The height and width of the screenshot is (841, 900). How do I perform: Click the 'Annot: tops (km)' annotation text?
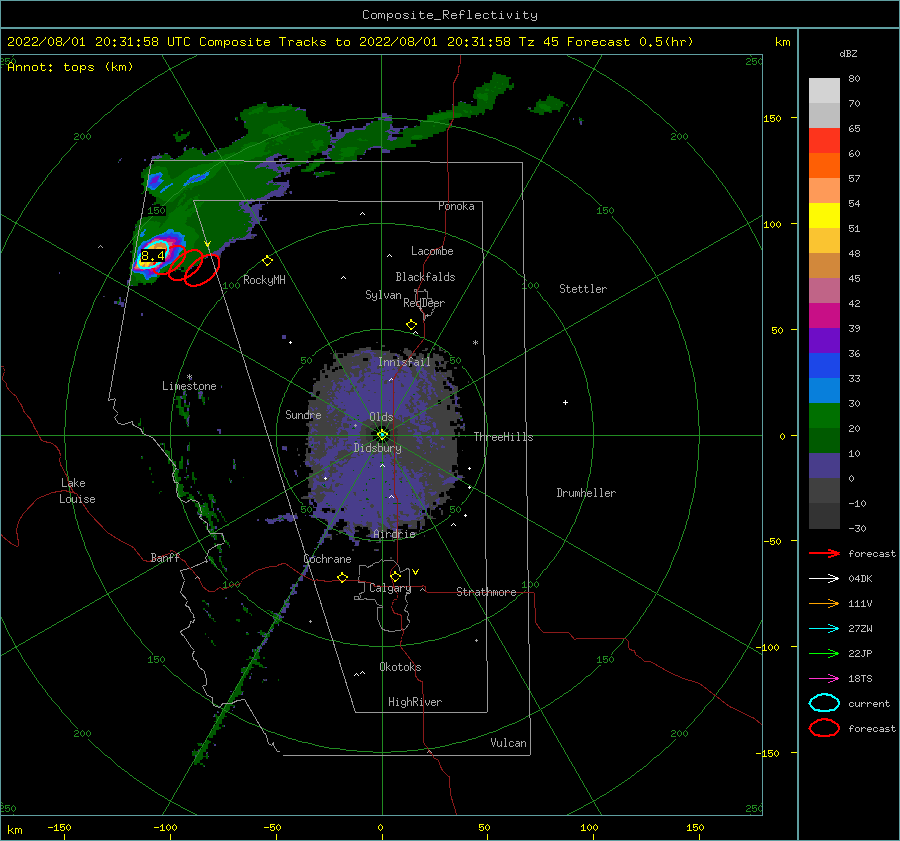coord(70,67)
